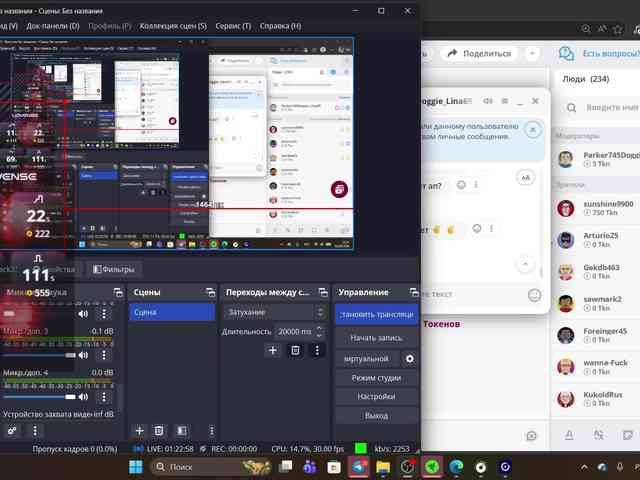640x480 pixels.
Task: Expand dropdown arrow next to Поделиться
Action: tap(532, 53)
